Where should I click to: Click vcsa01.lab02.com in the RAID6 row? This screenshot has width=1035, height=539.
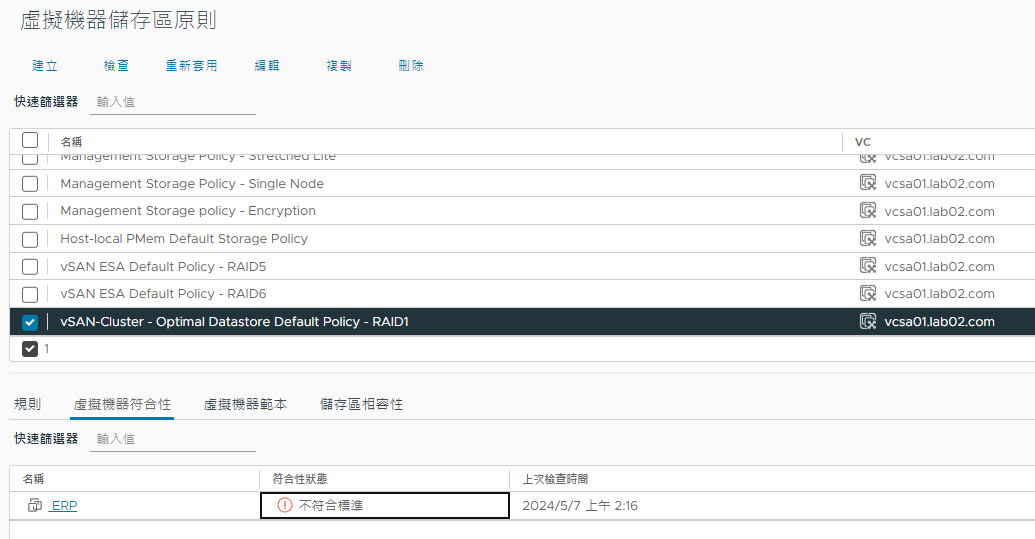pos(939,294)
